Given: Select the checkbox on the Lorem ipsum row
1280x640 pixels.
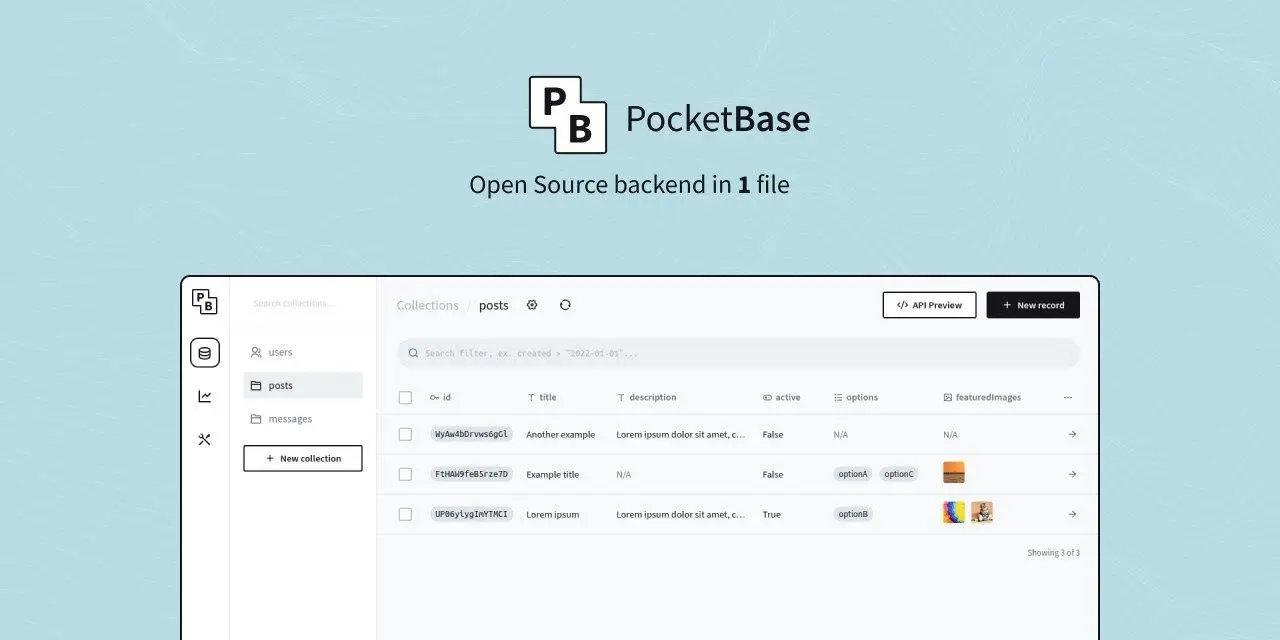Looking at the screenshot, I should click(405, 514).
